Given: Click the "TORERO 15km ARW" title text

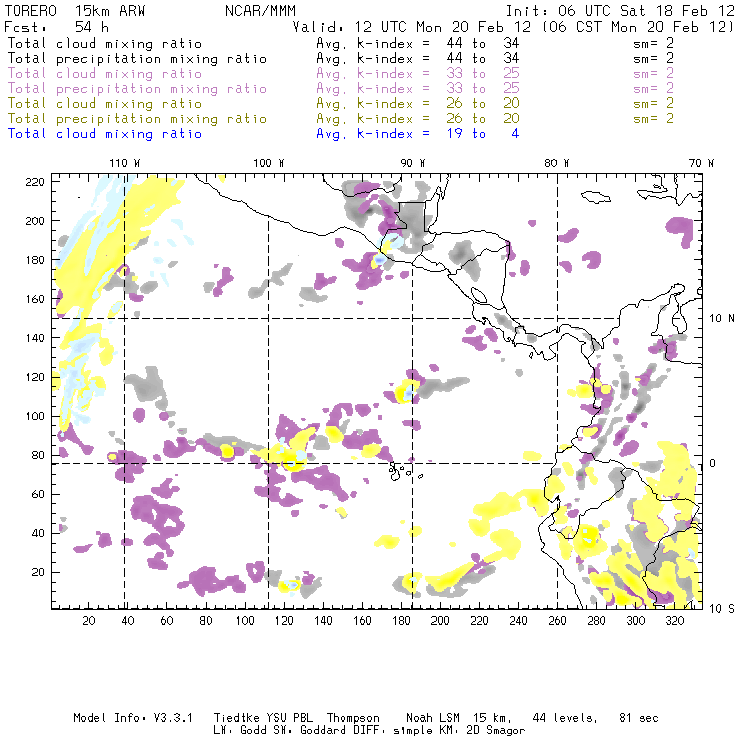Looking at the screenshot, I should 75,11.
